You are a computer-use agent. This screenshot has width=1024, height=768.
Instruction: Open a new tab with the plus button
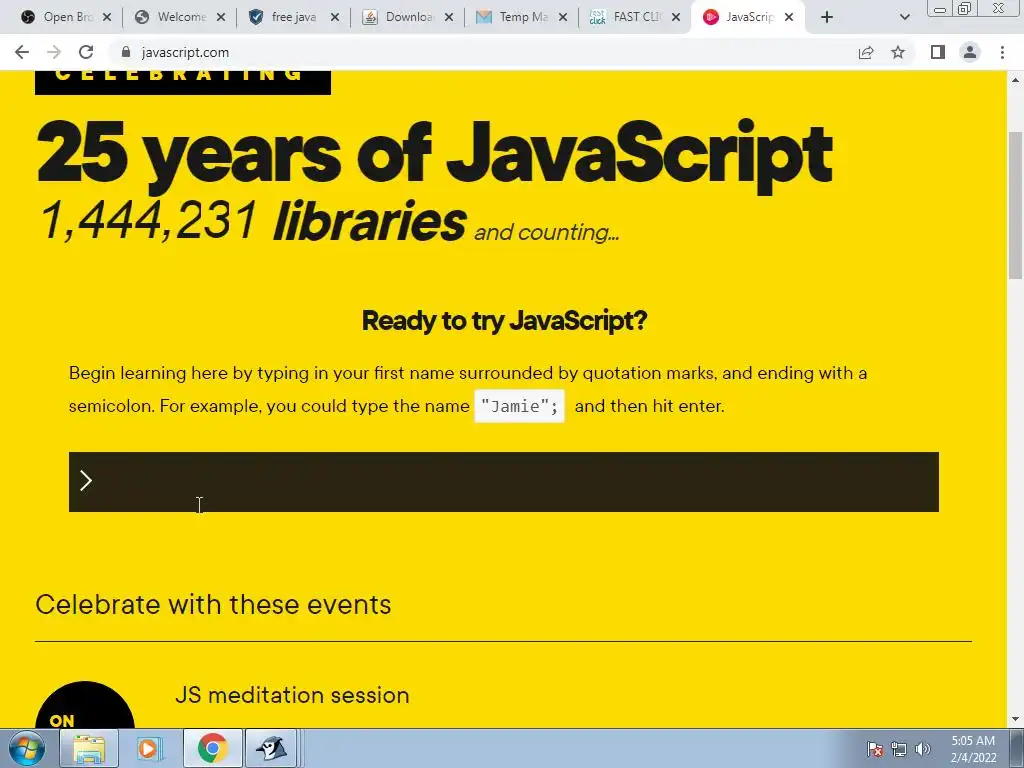pos(827,17)
